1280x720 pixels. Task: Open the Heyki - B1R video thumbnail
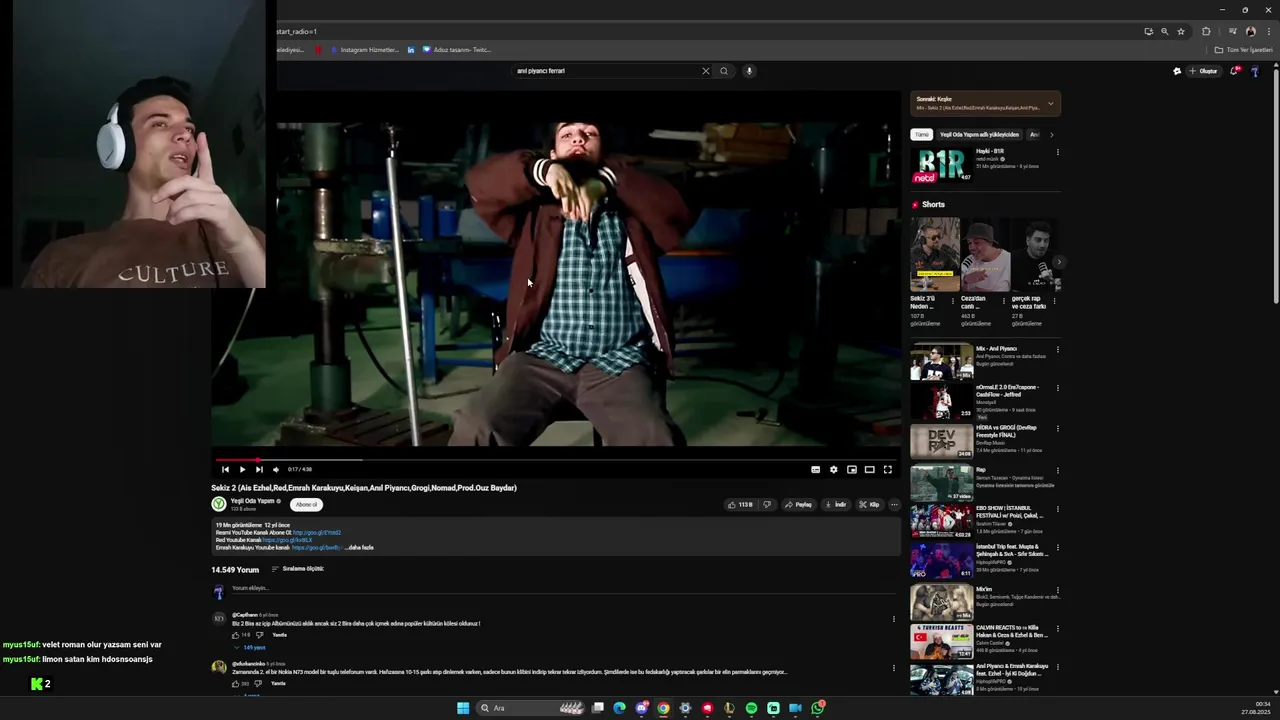(x=941, y=165)
